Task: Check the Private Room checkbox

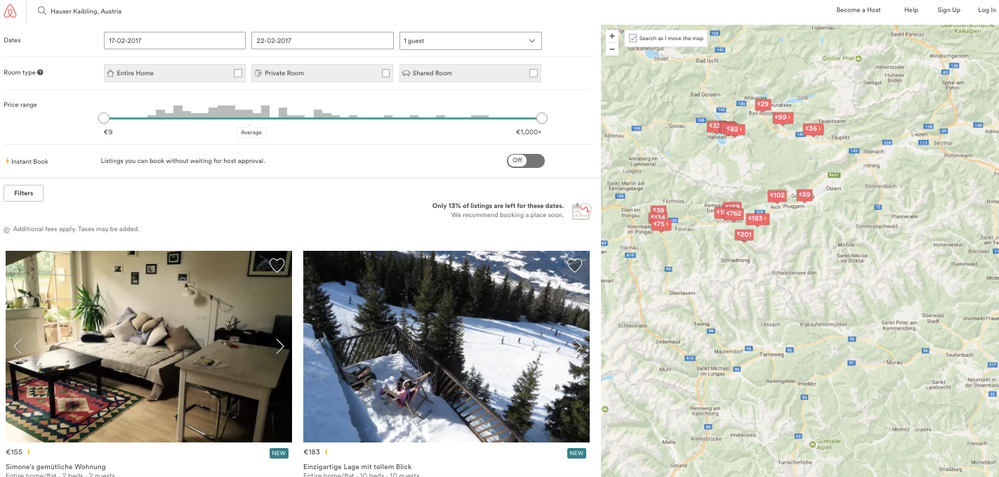Action: pos(386,73)
